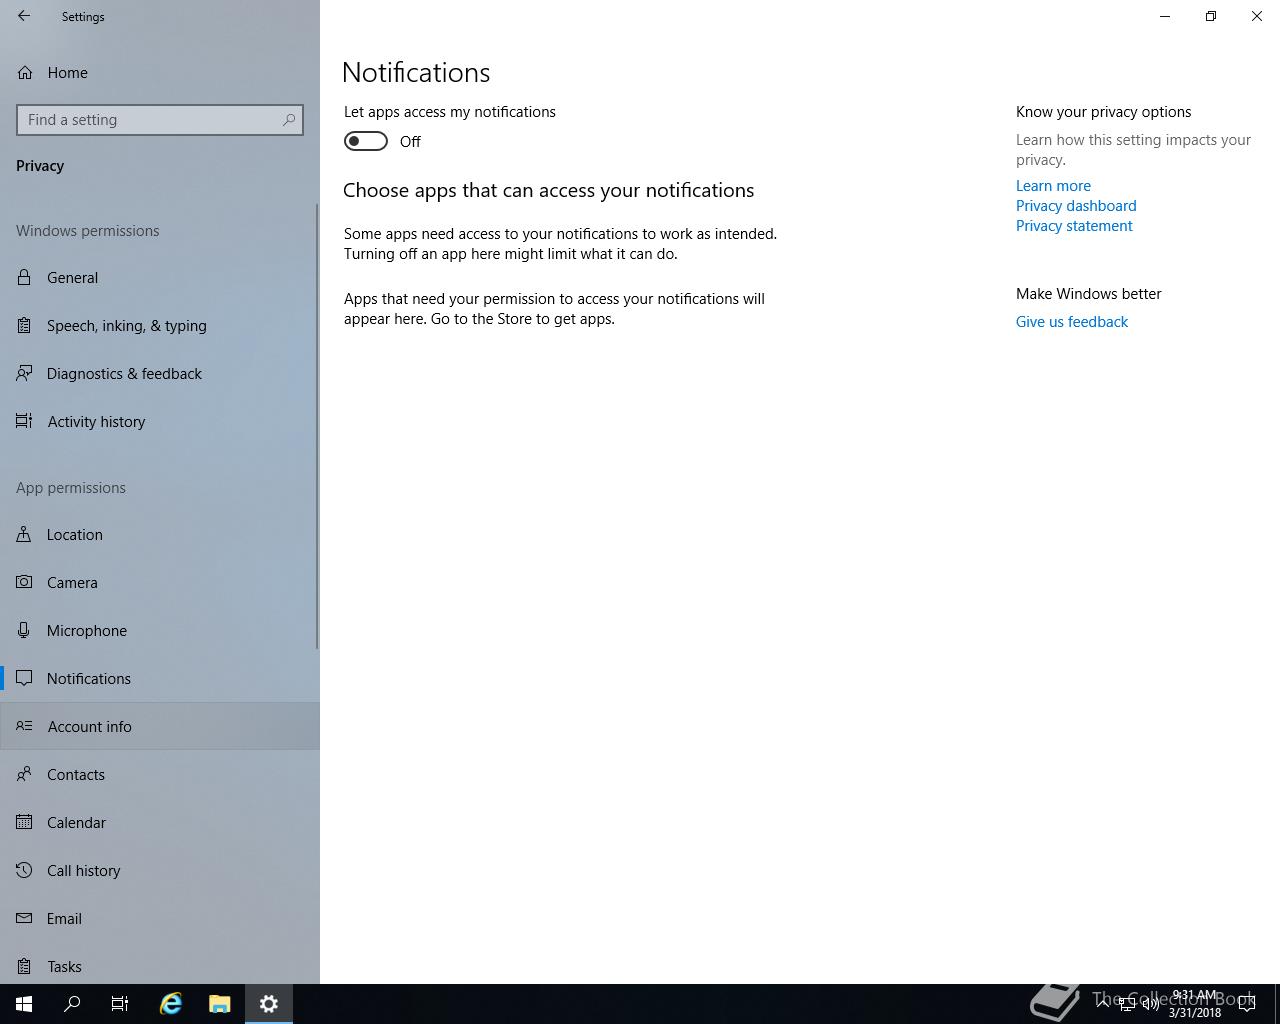Click 'Windows permissions' group label
Image resolution: width=1280 pixels, height=1024 pixels.
coord(88,231)
